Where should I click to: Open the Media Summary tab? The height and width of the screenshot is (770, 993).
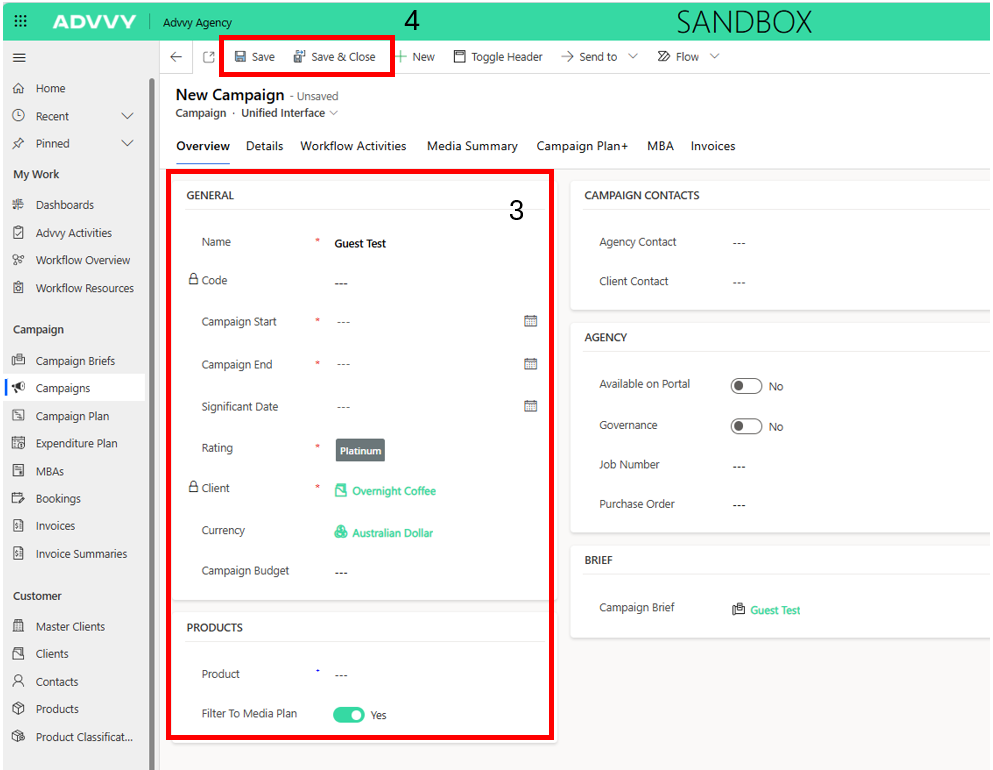pyautogui.click(x=472, y=146)
